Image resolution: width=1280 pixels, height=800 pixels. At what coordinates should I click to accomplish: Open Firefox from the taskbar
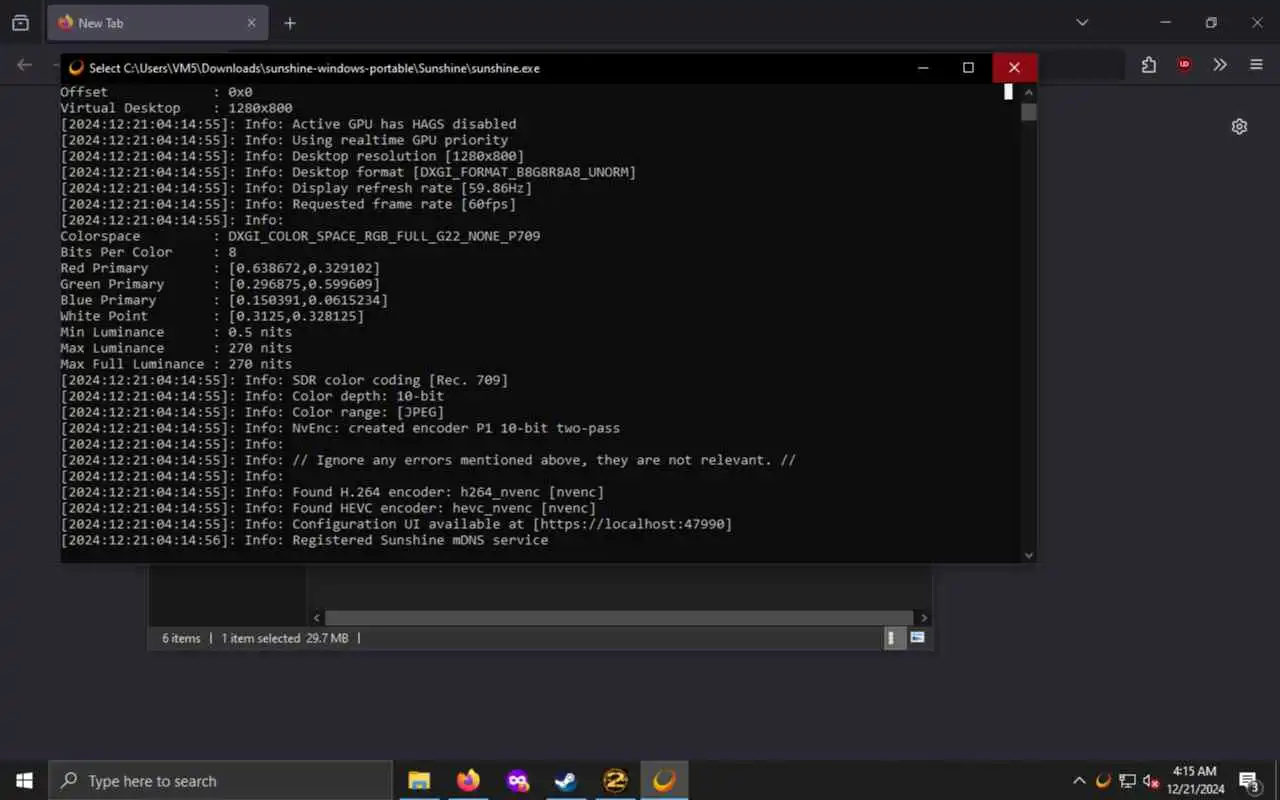click(468, 781)
